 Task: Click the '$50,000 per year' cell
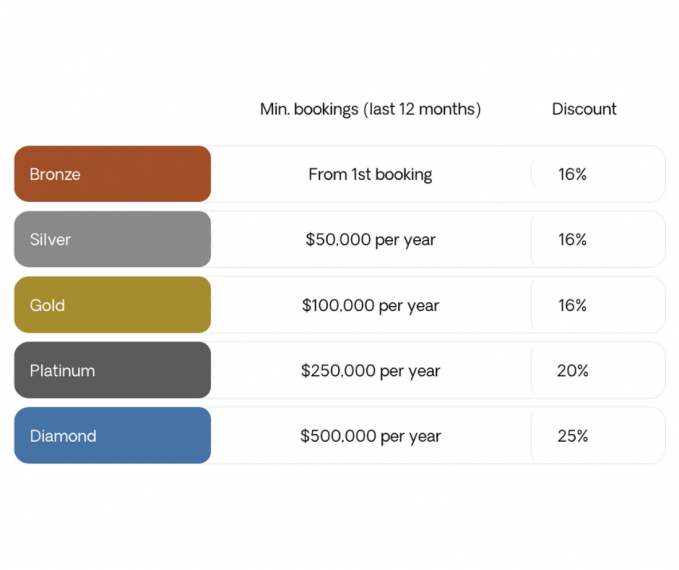pos(370,240)
